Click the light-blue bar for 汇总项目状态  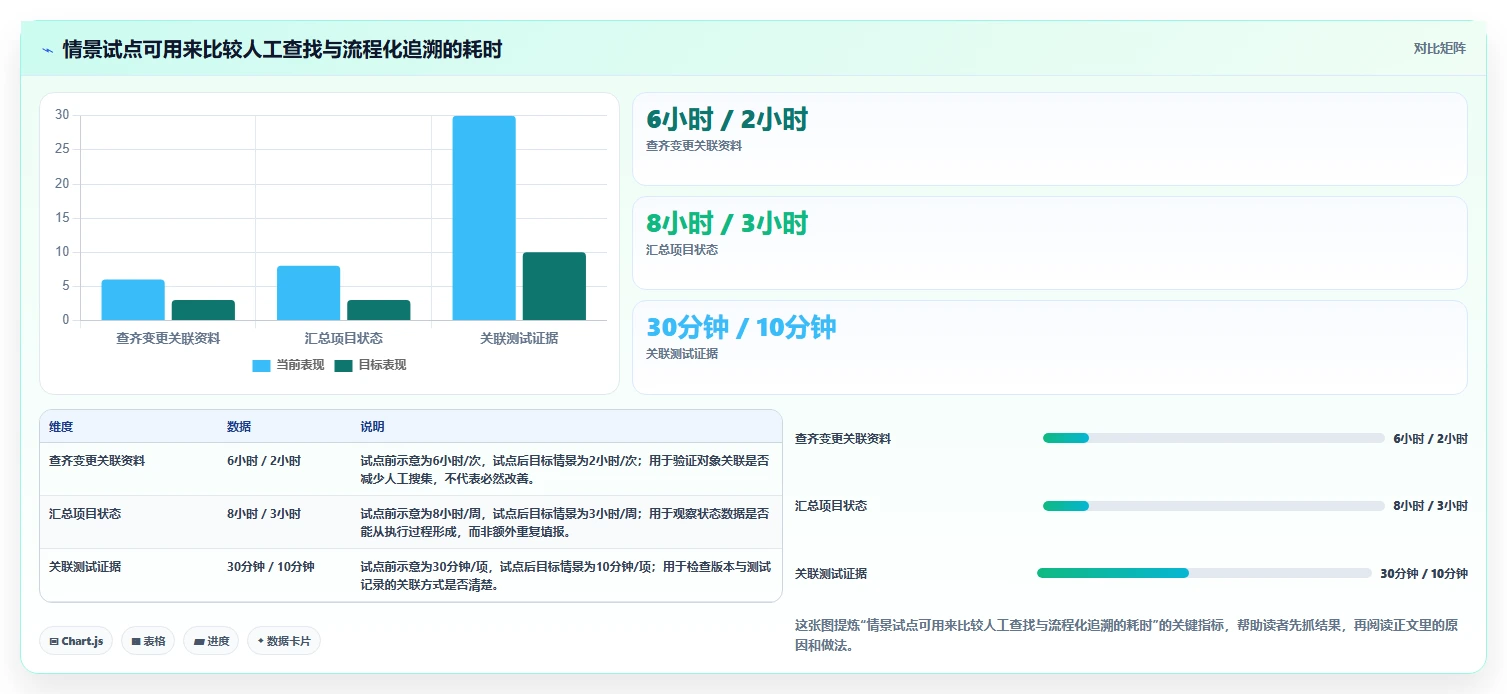pyautogui.click(x=308, y=293)
